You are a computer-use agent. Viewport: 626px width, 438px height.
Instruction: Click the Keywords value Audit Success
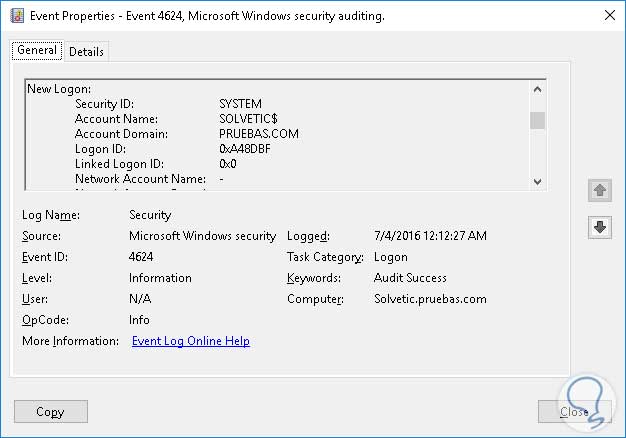click(x=410, y=278)
